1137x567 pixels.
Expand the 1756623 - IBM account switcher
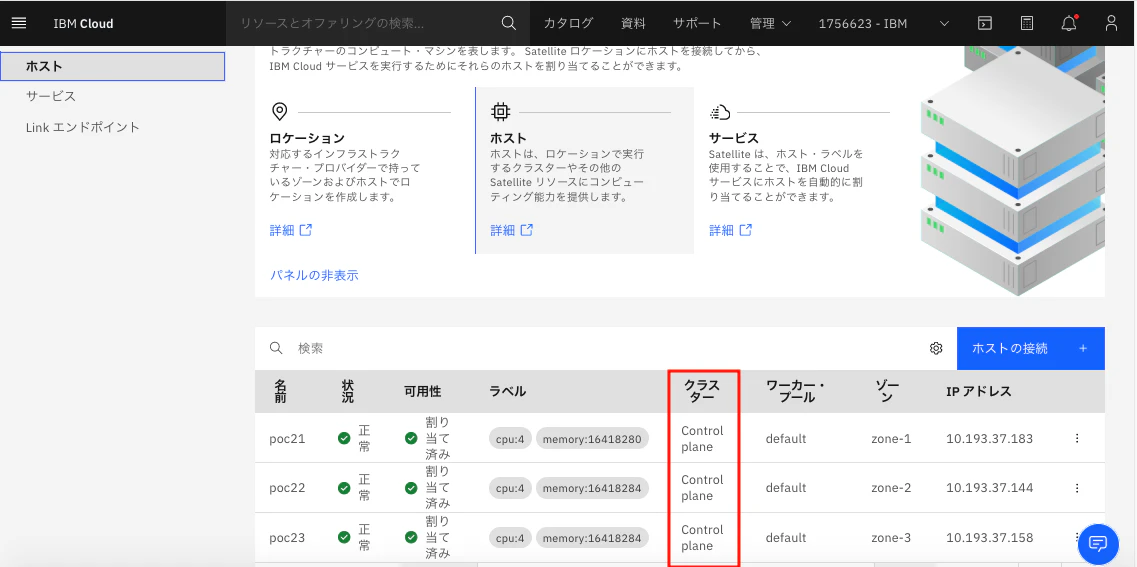[884, 23]
